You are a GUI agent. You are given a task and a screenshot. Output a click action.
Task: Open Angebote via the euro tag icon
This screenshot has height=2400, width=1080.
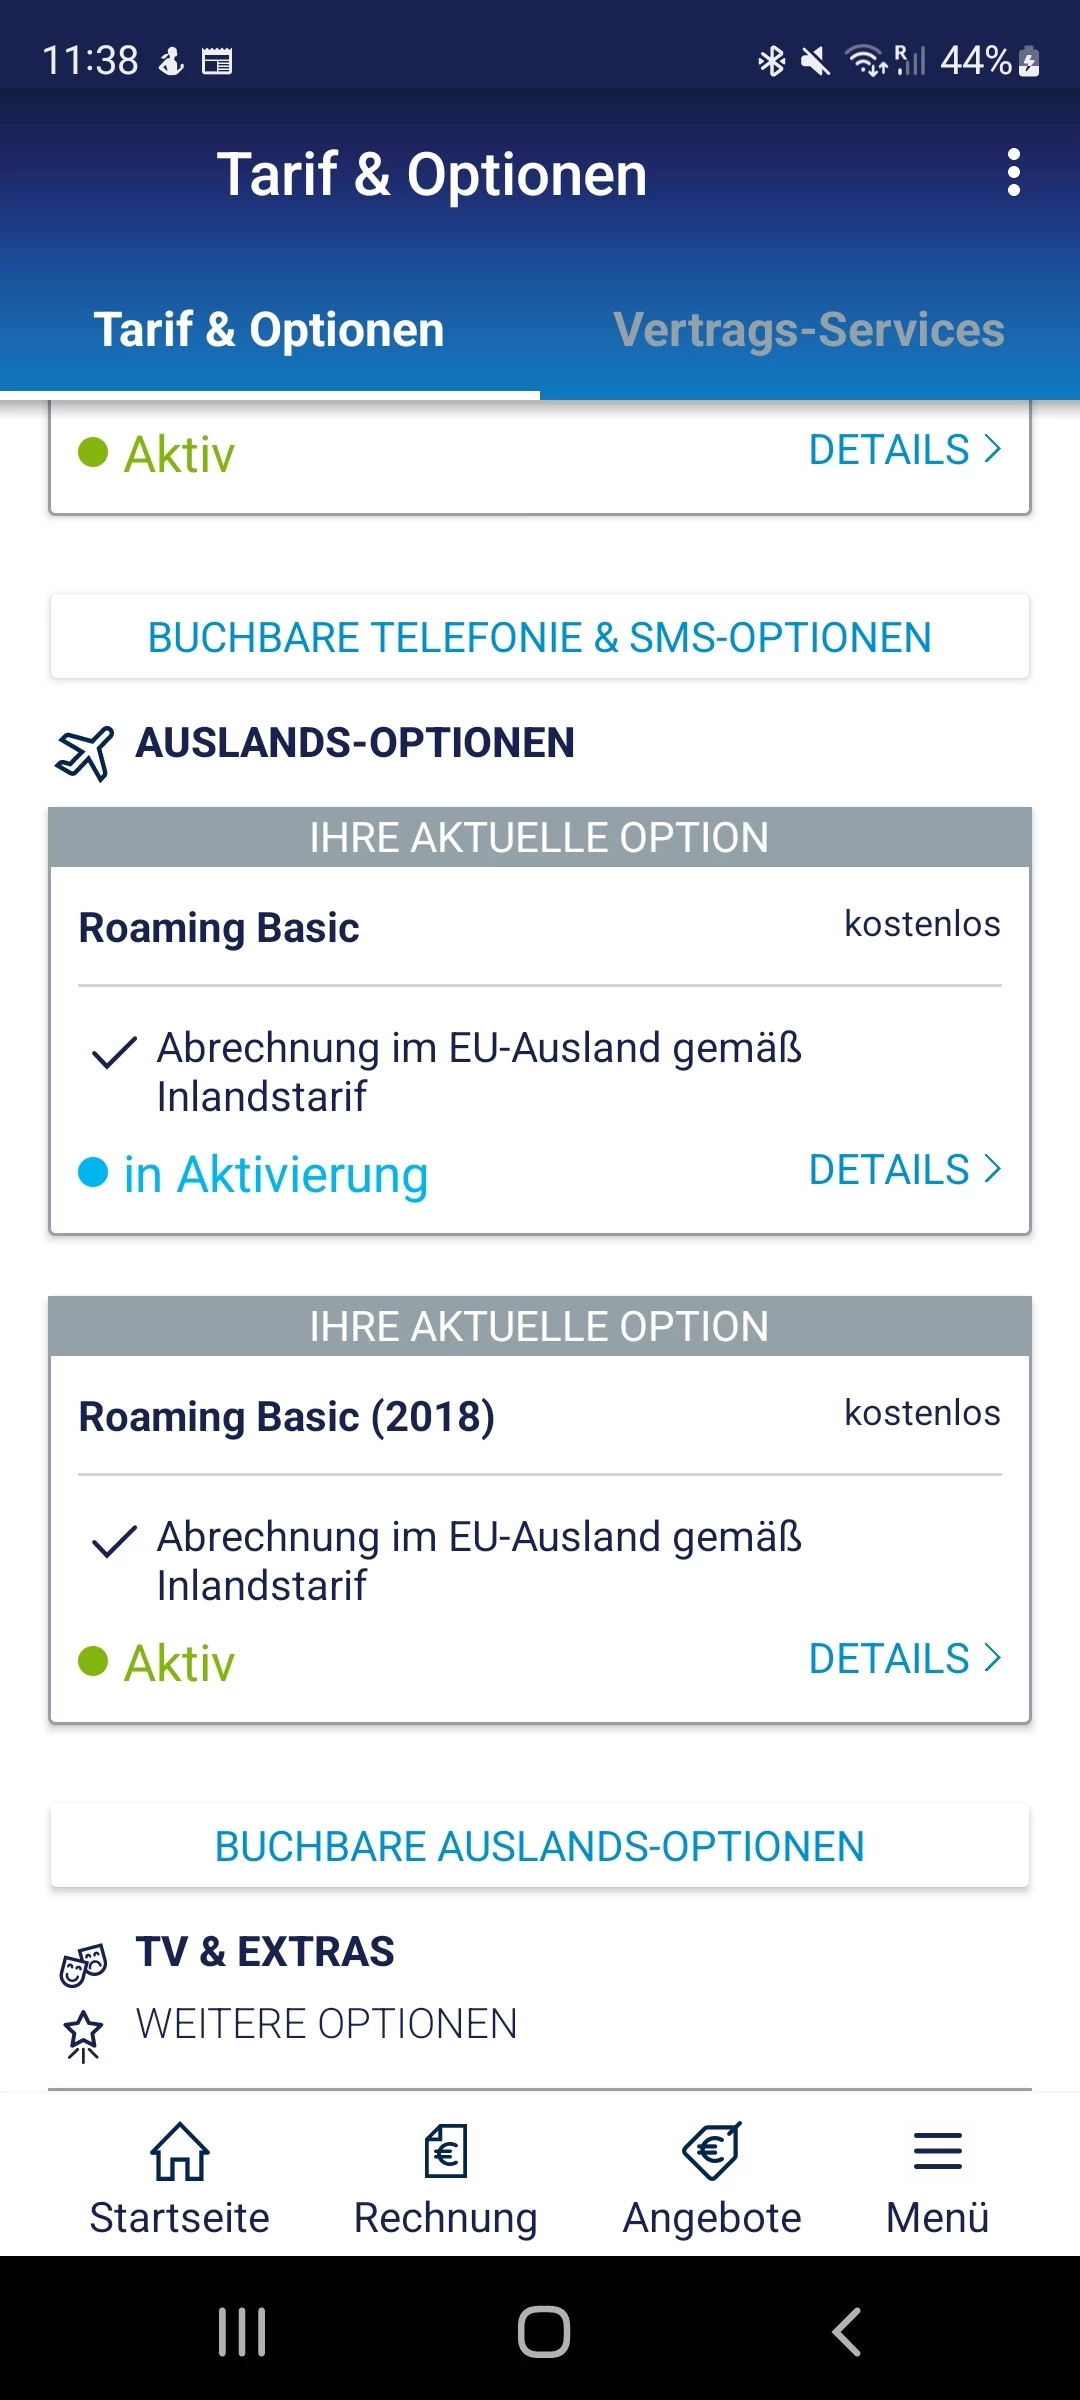coord(712,2152)
